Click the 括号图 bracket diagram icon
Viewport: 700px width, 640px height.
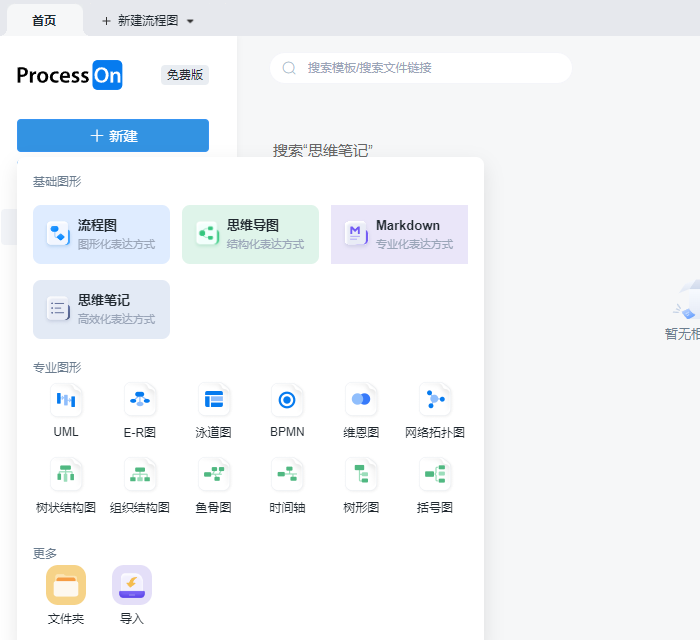pyautogui.click(x=435, y=475)
